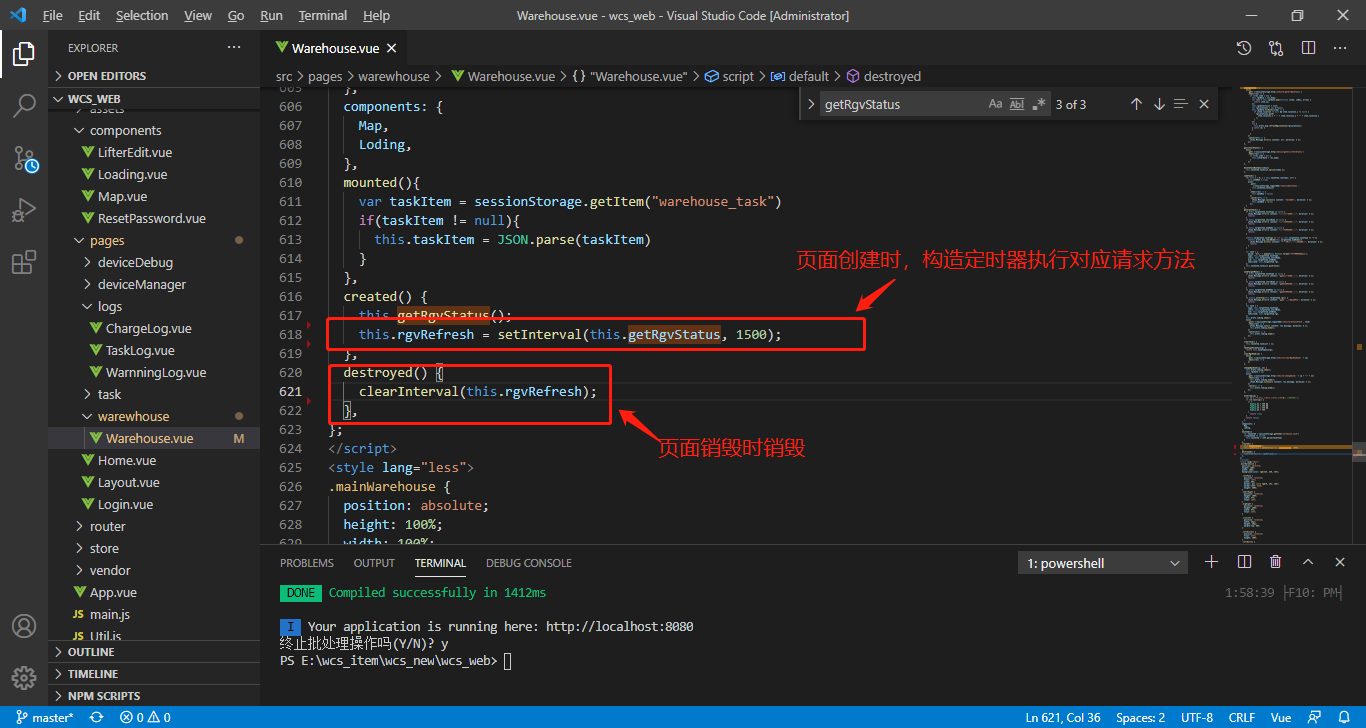Open the Search view in activity bar
This screenshot has height=728, width=1366.
tap(24, 106)
